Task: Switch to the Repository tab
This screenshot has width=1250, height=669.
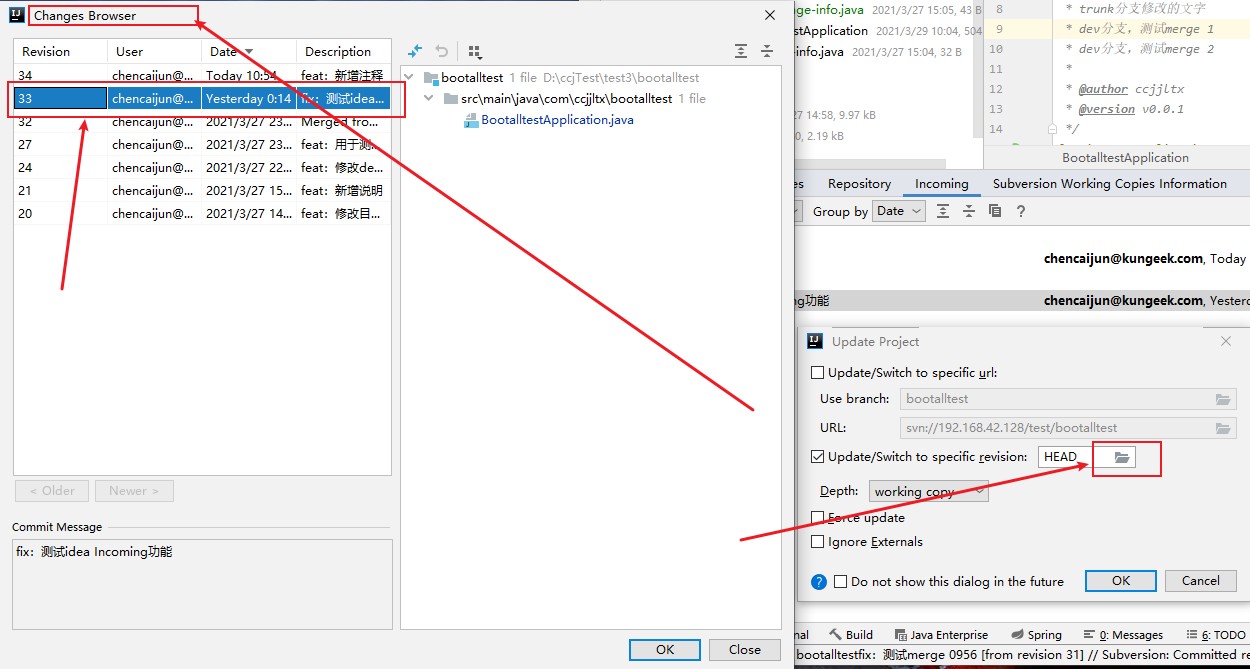Action: point(859,184)
